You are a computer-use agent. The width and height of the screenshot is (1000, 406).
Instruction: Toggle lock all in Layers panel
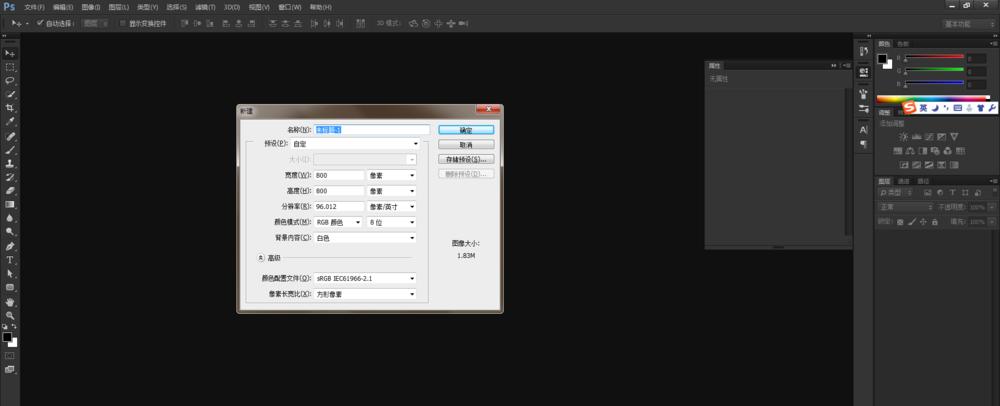coord(934,222)
